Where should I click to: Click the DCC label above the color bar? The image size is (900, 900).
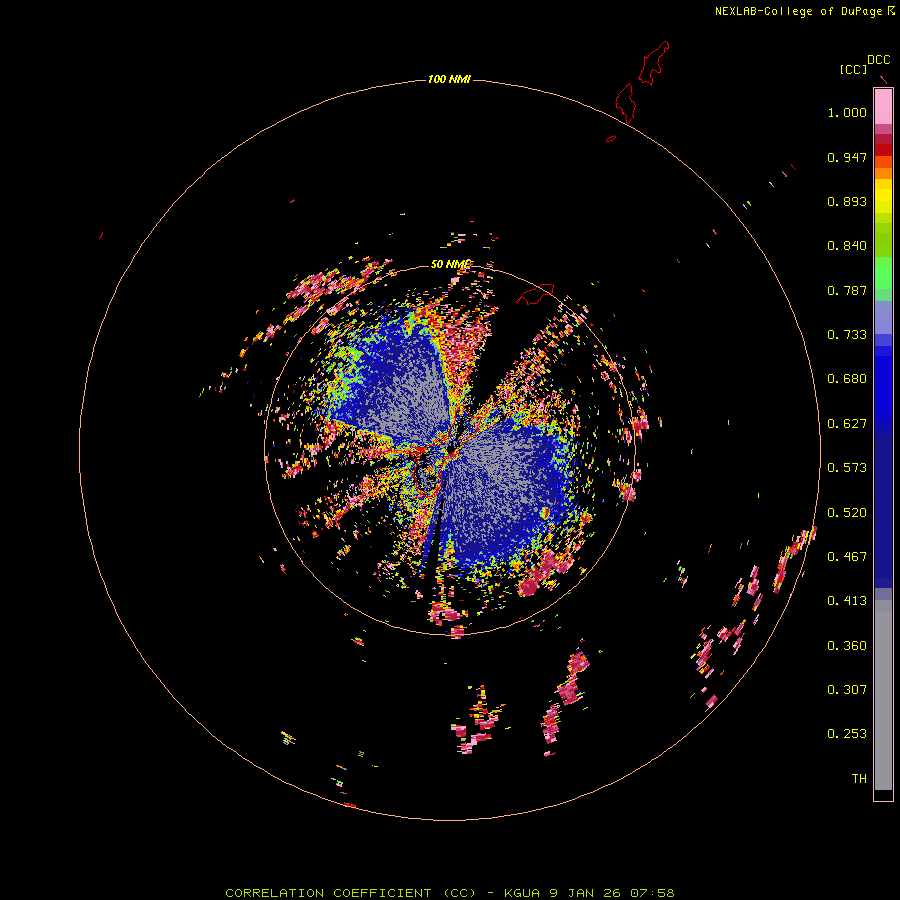pos(878,60)
